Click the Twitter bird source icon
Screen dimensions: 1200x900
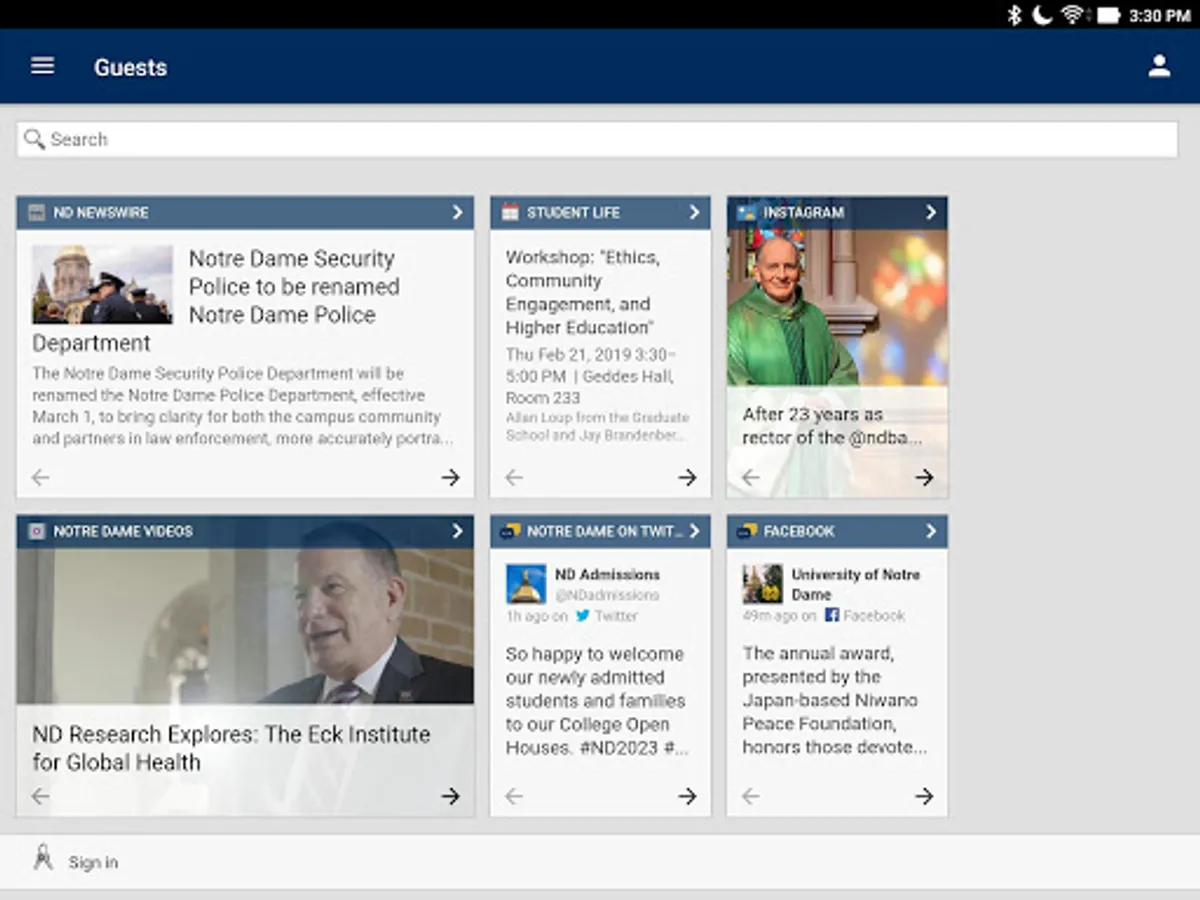point(582,616)
